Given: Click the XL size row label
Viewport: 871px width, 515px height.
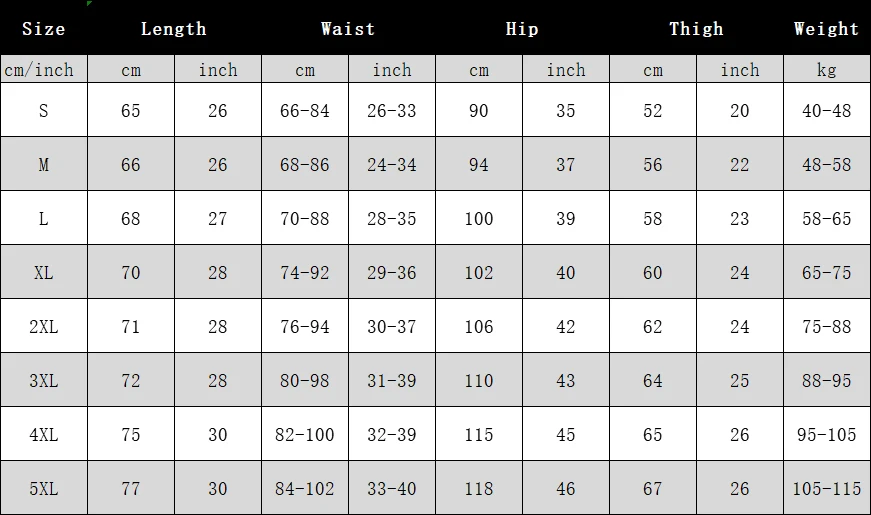Looking at the screenshot, I should pyautogui.click(x=43, y=272).
